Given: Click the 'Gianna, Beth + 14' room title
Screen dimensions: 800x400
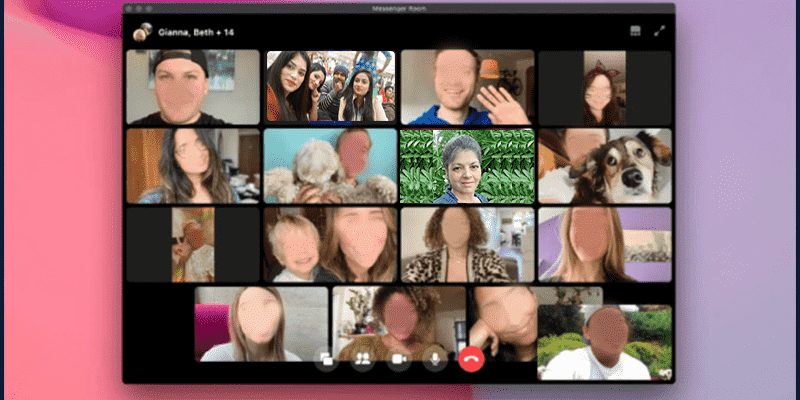Looking at the screenshot, I should pos(196,32).
